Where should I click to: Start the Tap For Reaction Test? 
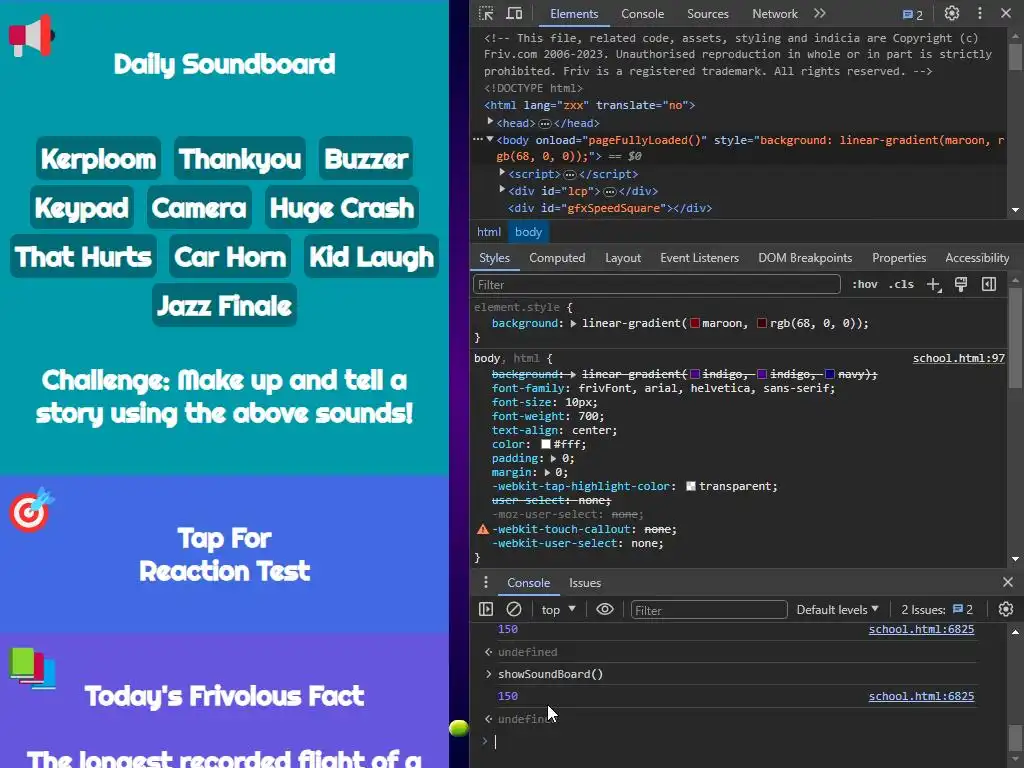pyautogui.click(x=225, y=554)
